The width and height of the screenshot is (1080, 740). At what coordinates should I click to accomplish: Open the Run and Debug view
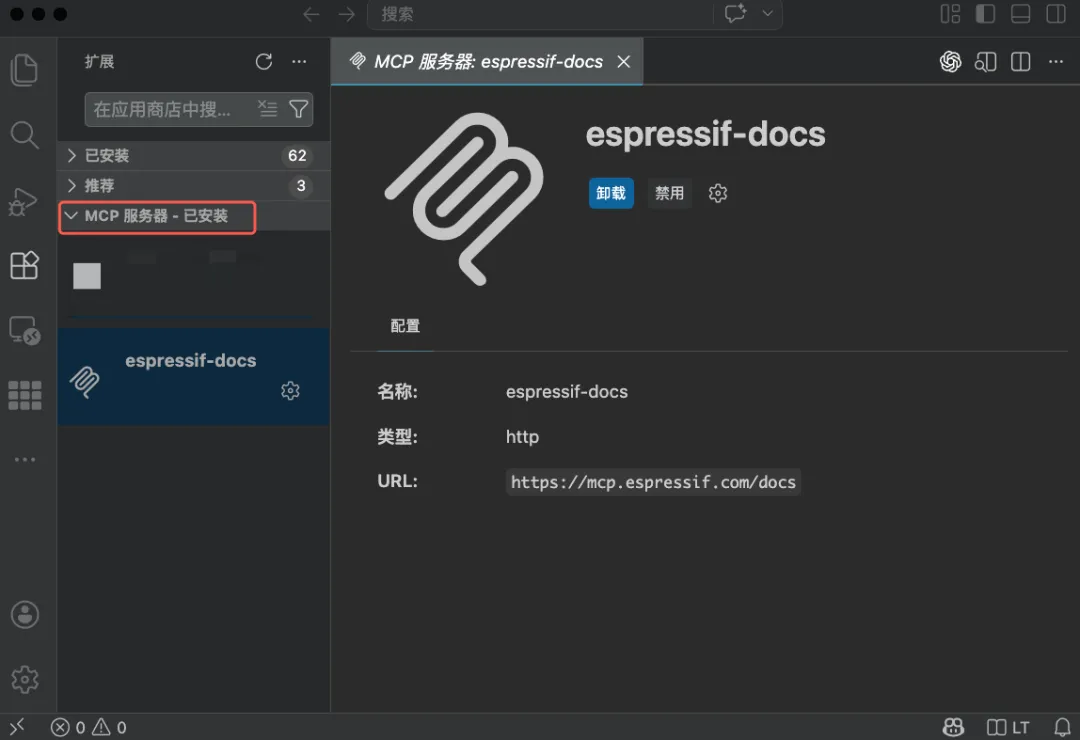pos(23,201)
